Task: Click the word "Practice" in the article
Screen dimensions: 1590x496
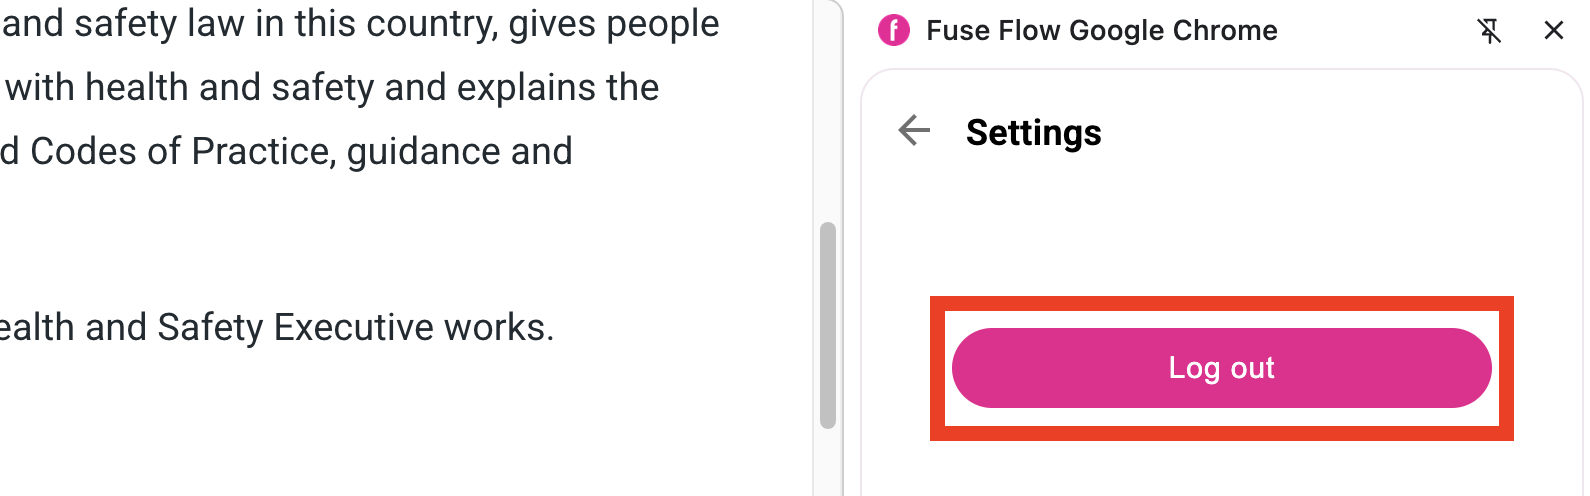Action: pyautogui.click(x=263, y=152)
